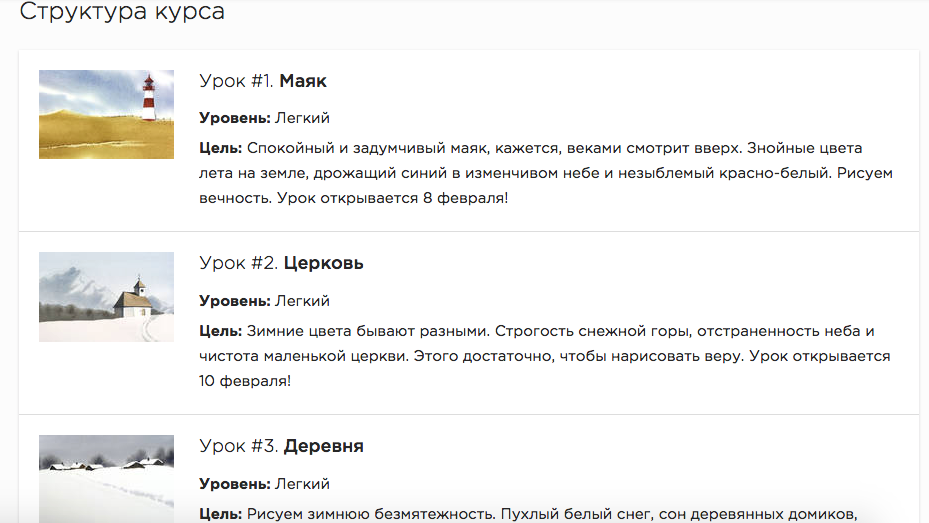Open lesson title "Урок #2. Церковь"
This screenshot has width=929, height=523.
(281, 263)
